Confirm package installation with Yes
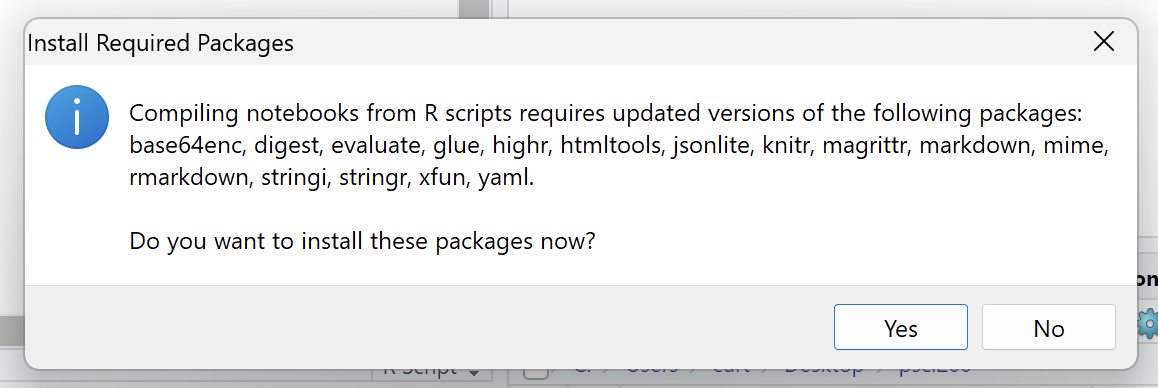This screenshot has height=388, width=1158. [900, 327]
